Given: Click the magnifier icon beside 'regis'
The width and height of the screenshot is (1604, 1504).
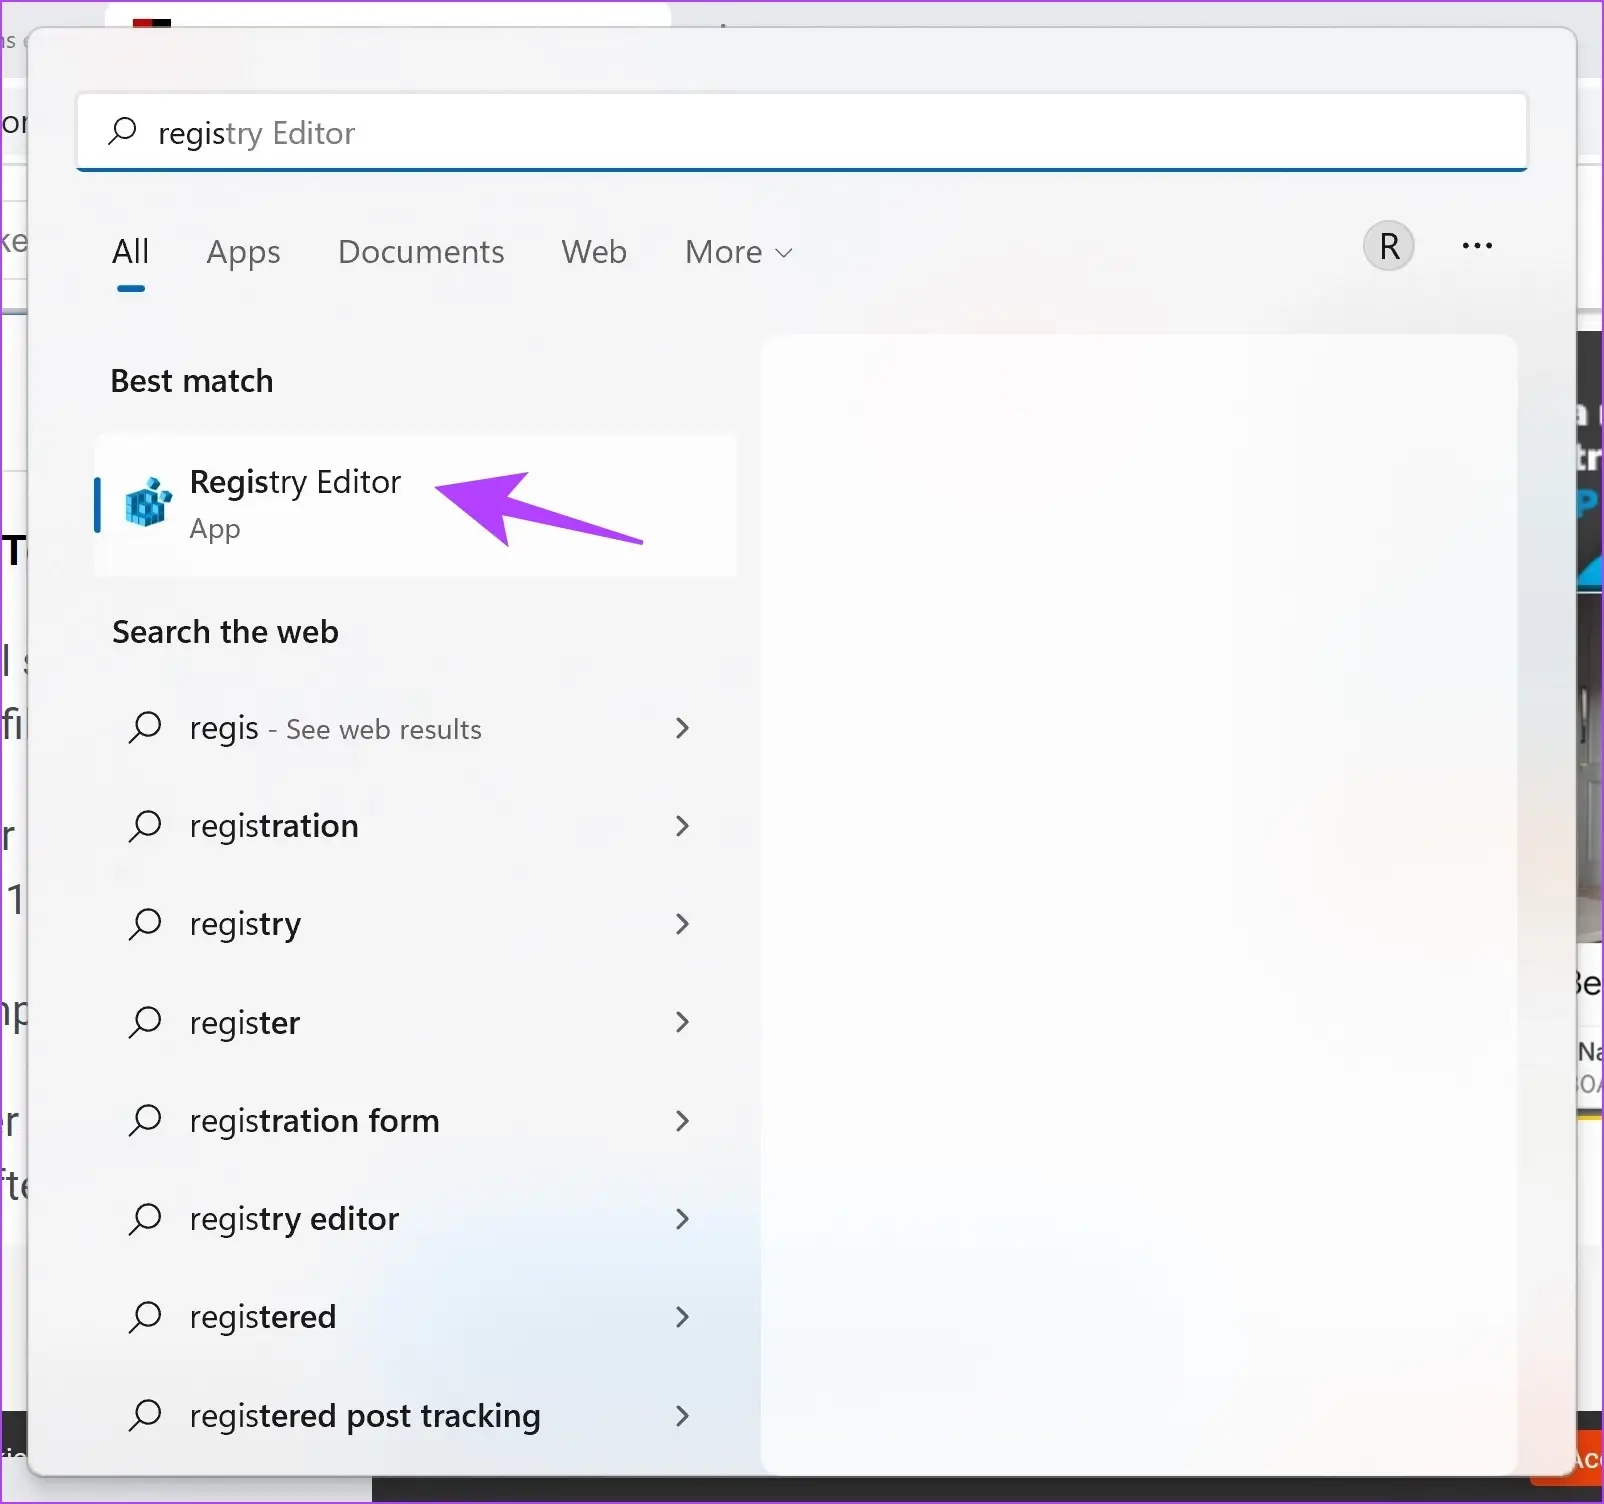Looking at the screenshot, I should pyautogui.click(x=145, y=728).
